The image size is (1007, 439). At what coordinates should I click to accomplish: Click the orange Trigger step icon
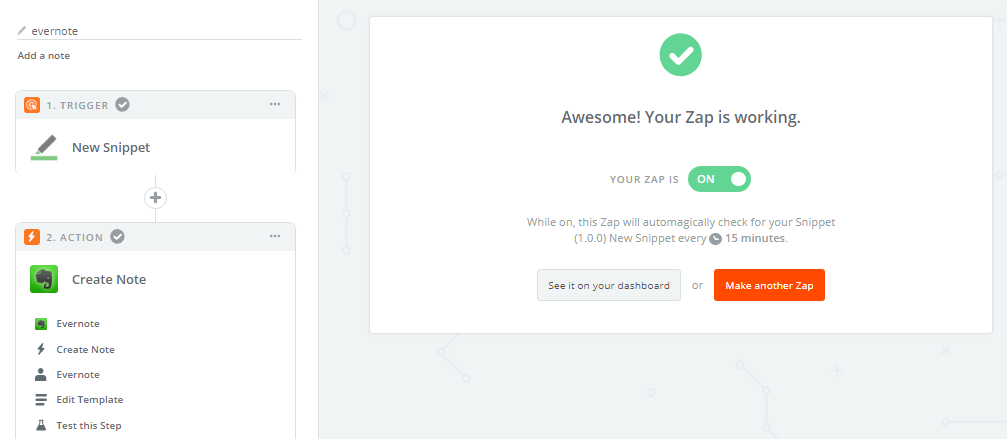pos(32,105)
